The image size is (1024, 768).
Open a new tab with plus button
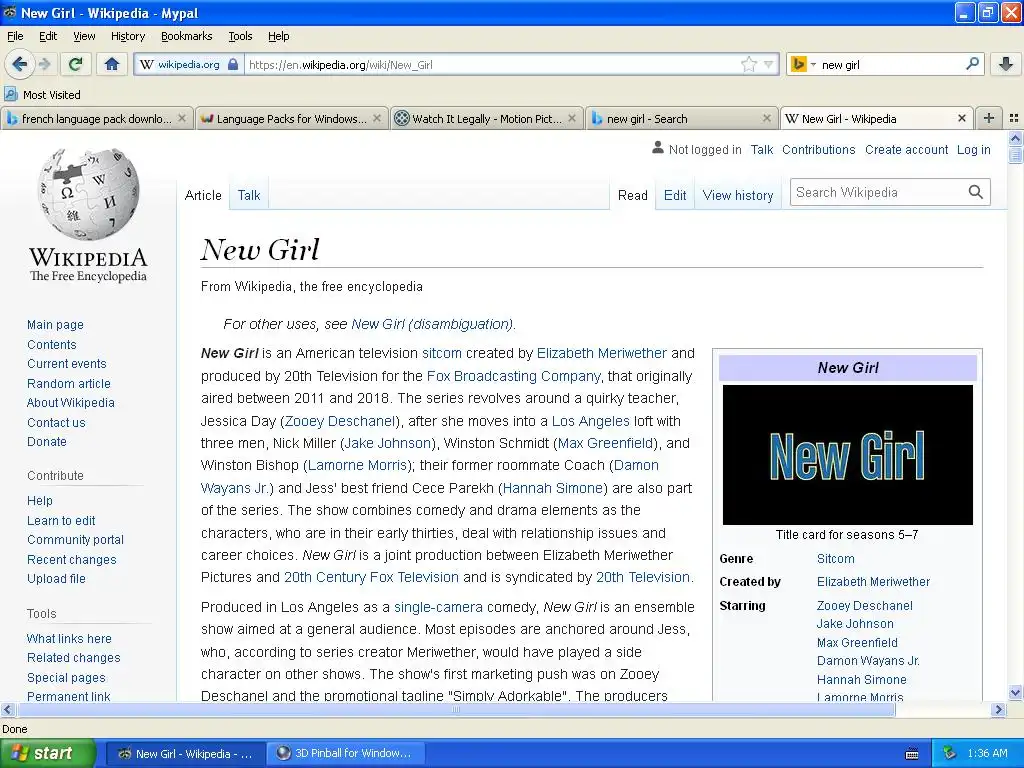pos(989,118)
